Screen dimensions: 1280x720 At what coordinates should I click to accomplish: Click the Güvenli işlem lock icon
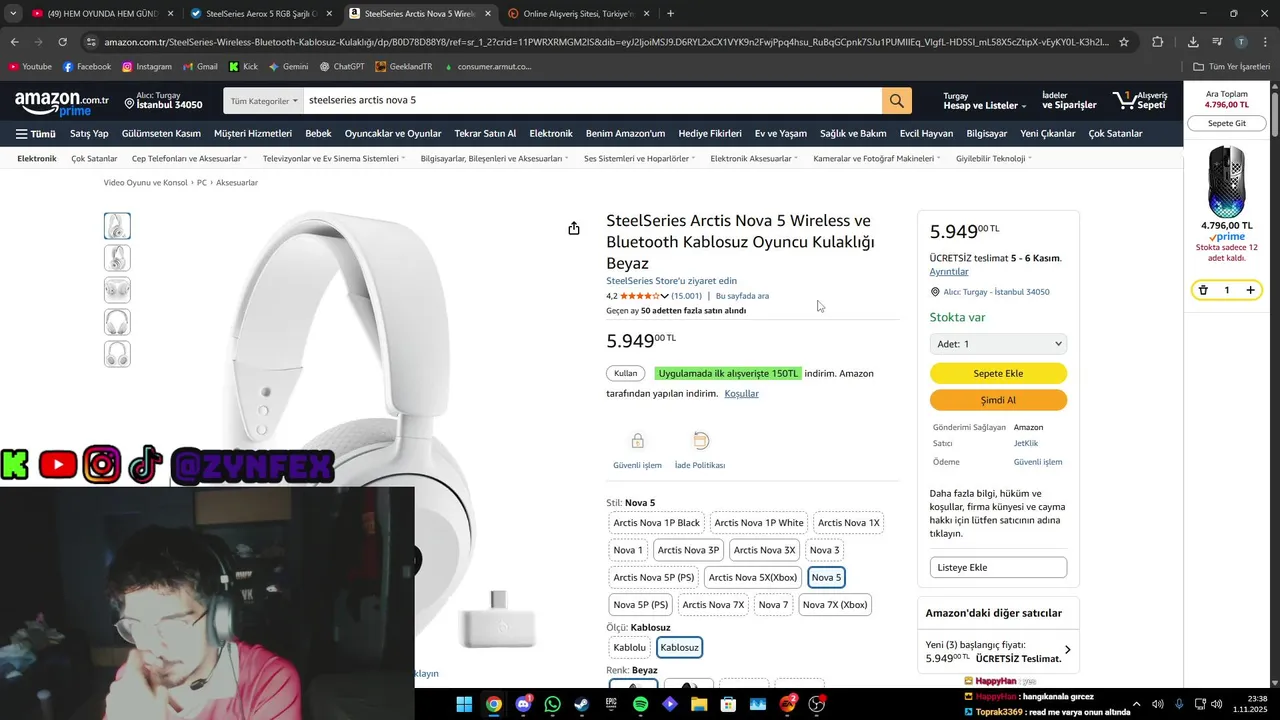point(637,441)
